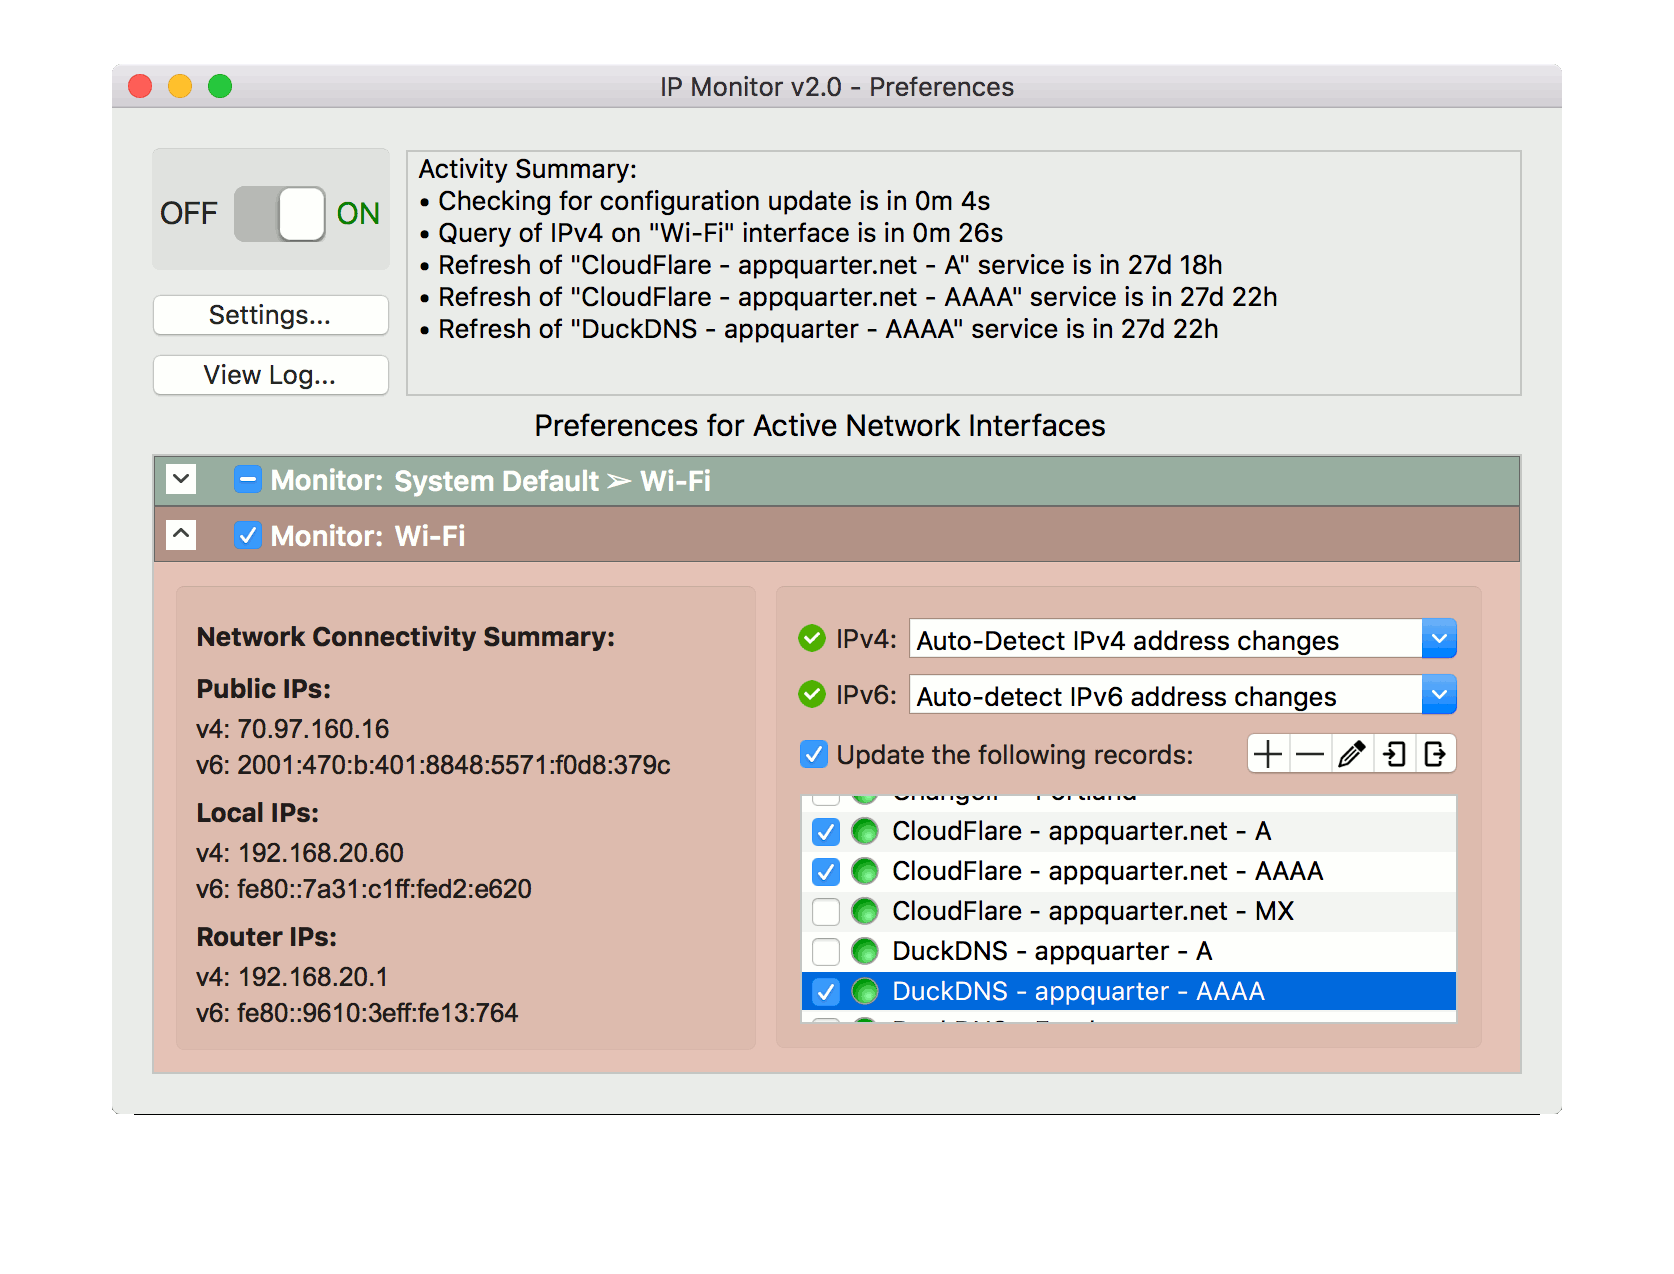Click green status light for CloudFlare MX record

(865, 912)
